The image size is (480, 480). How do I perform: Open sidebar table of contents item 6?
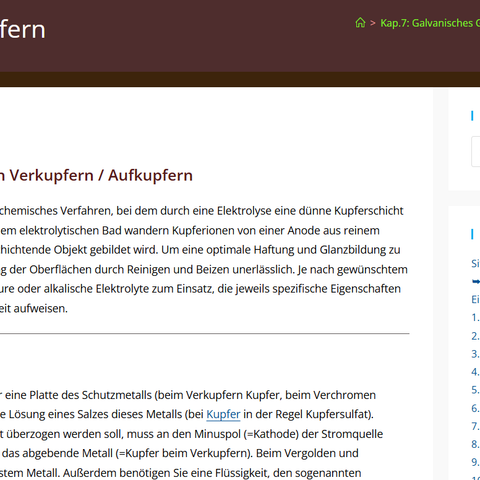(x=475, y=408)
